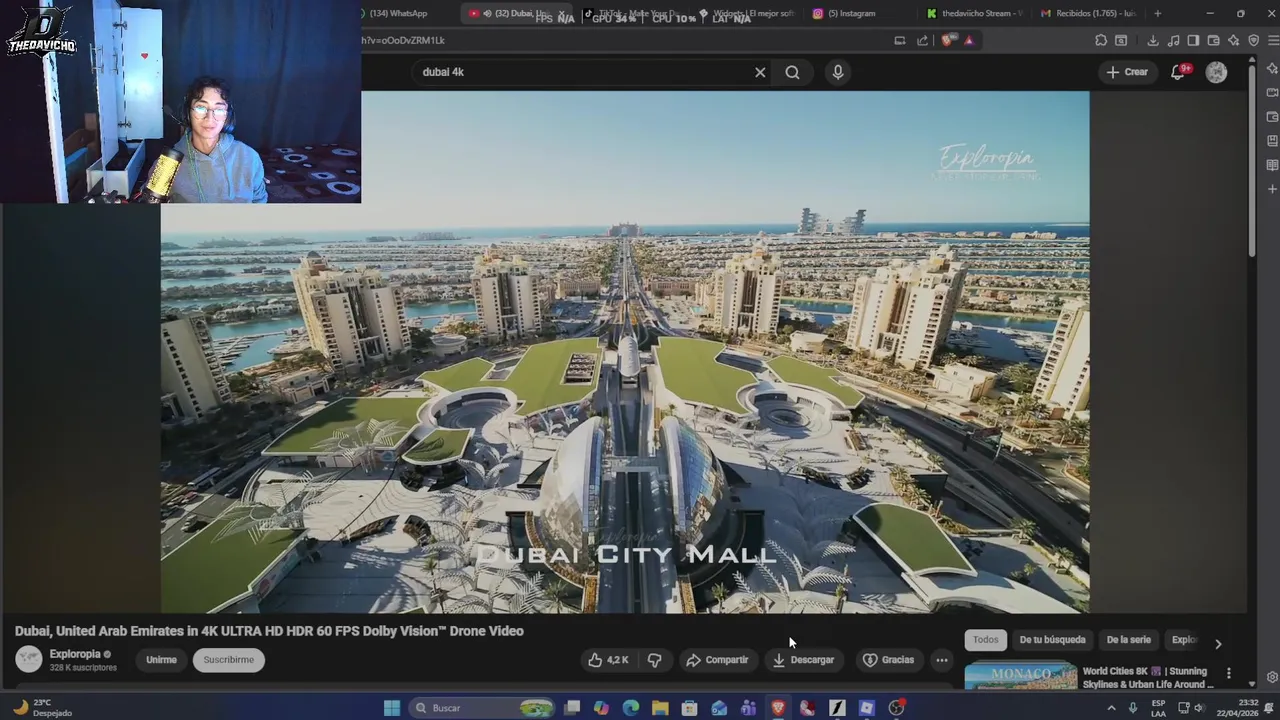Select the "De tu búsqueda" chip
Screen dimensions: 1280x720
(1052, 640)
